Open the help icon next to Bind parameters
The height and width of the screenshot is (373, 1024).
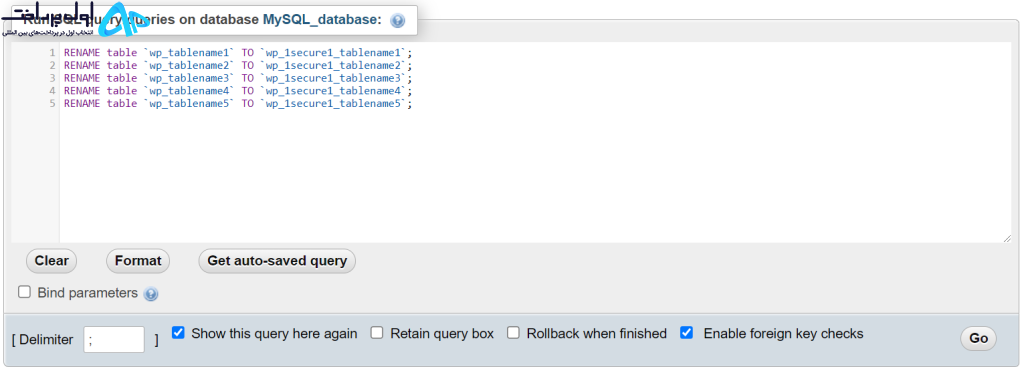tap(151, 294)
